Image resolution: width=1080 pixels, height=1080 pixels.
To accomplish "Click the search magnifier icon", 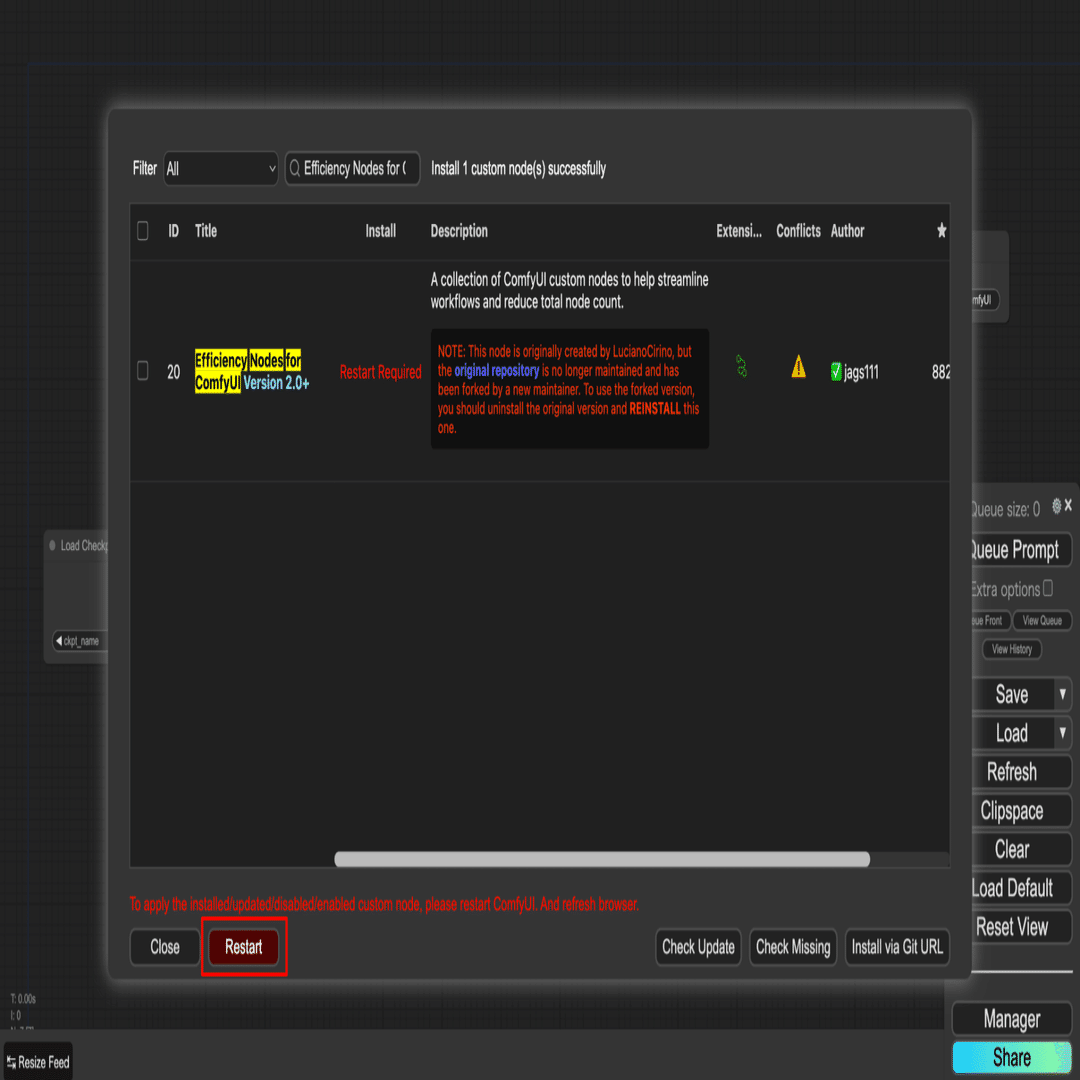I will click(295, 169).
